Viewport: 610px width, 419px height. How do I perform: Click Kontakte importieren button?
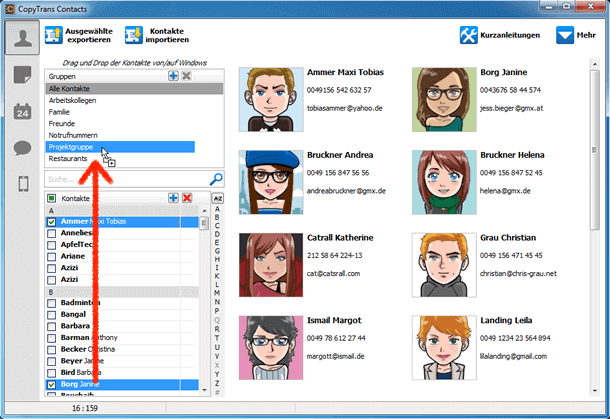click(x=157, y=35)
